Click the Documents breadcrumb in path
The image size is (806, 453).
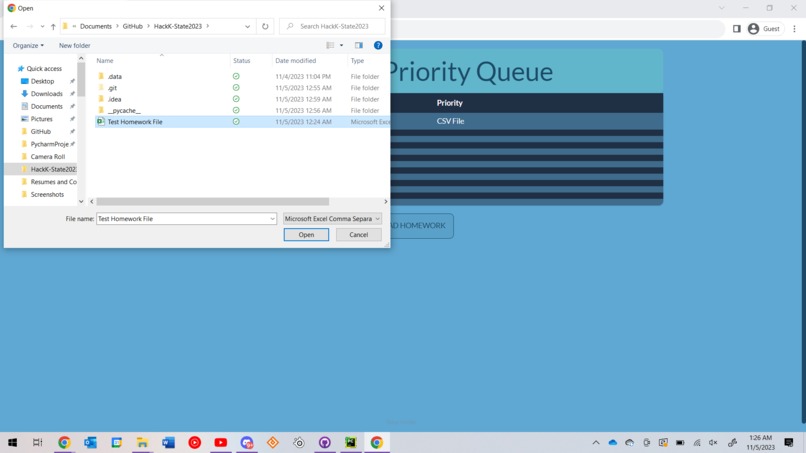(96, 26)
